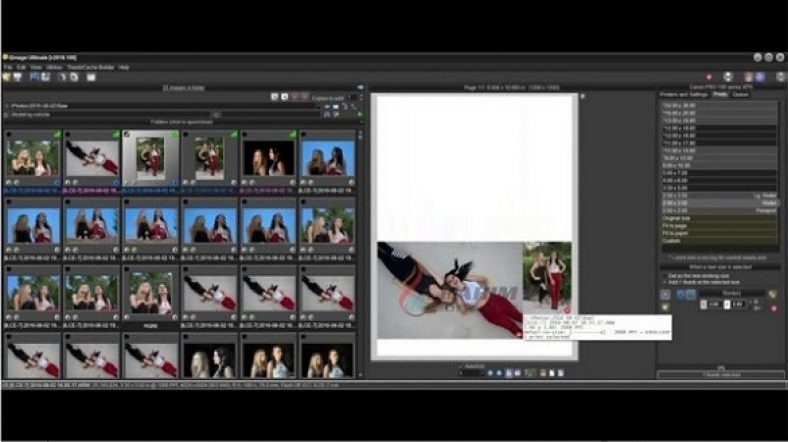Click the Copies to add stepper

coord(360,97)
